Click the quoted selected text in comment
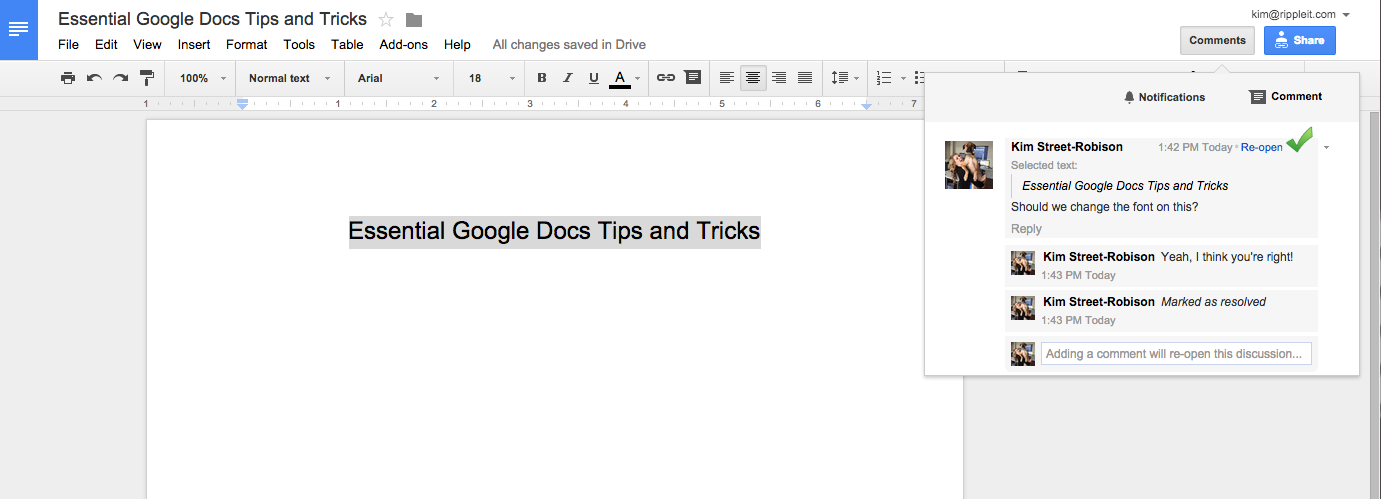This screenshot has height=499, width=1381. (x=1125, y=186)
